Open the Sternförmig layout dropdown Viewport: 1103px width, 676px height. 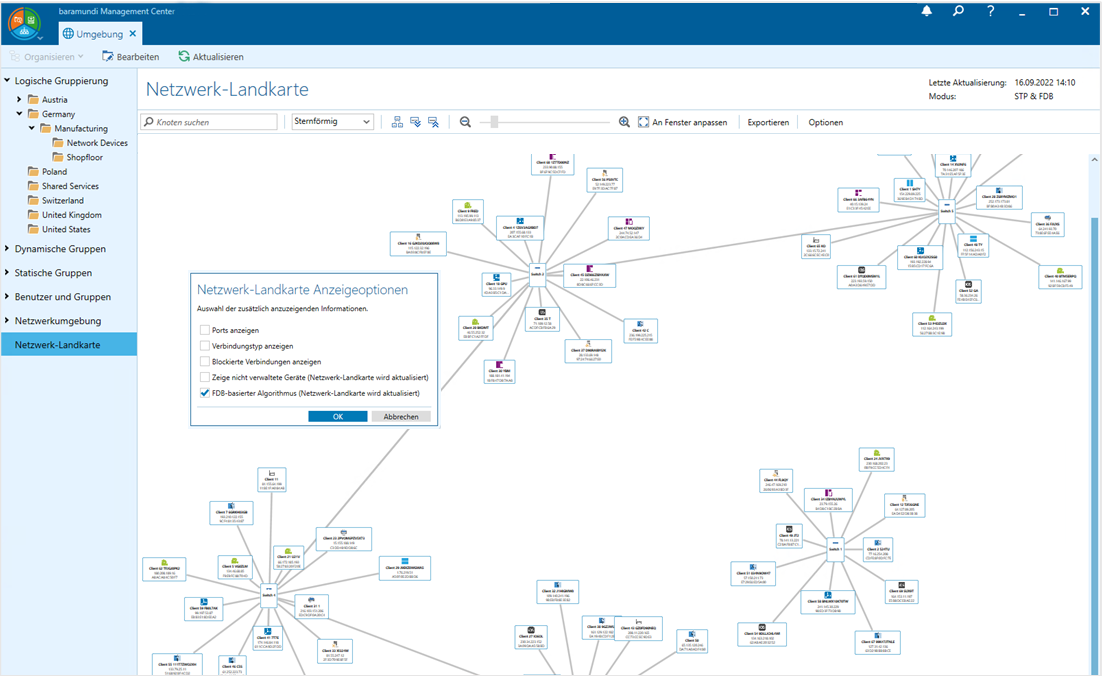[332, 122]
